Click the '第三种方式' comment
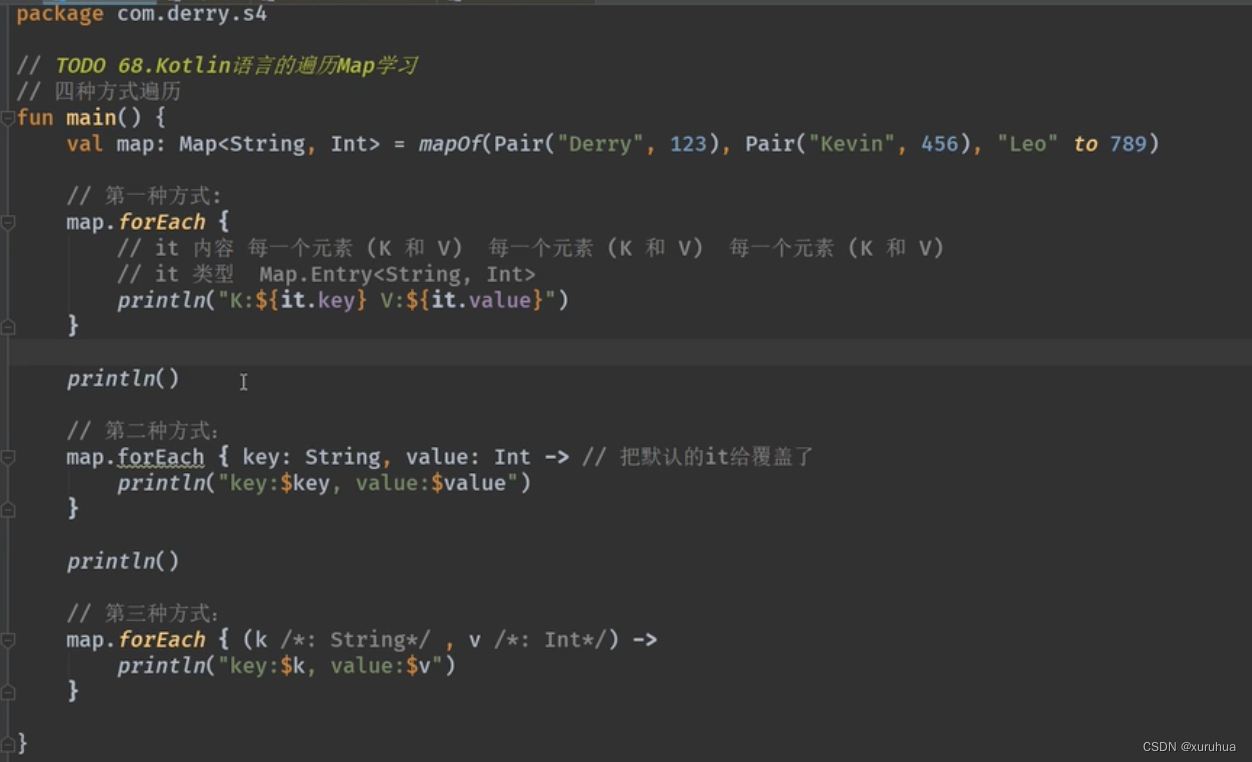The image size is (1252, 762). 144,613
